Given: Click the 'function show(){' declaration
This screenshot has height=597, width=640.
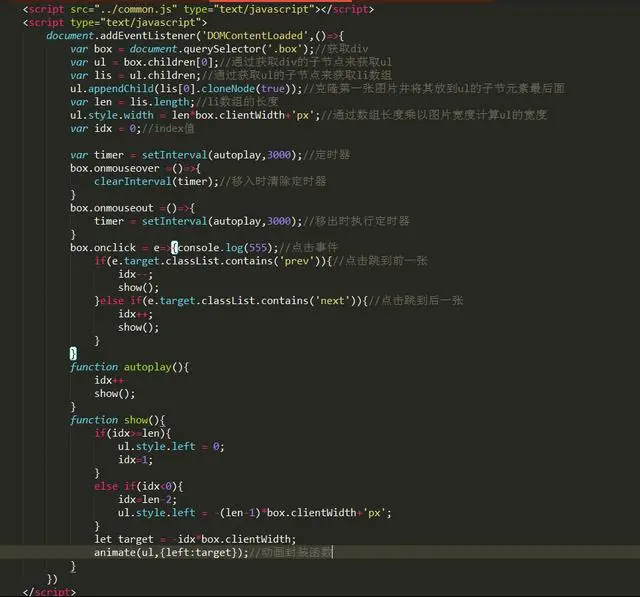Looking at the screenshot, I should [118, 420].
